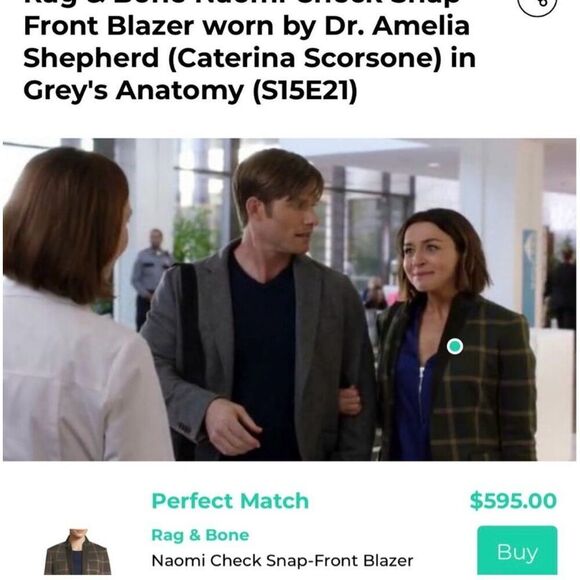This screenshot has width=580, height=580.
Task: Open the blazer product thumbnail
Action: [x=77, y=552]
